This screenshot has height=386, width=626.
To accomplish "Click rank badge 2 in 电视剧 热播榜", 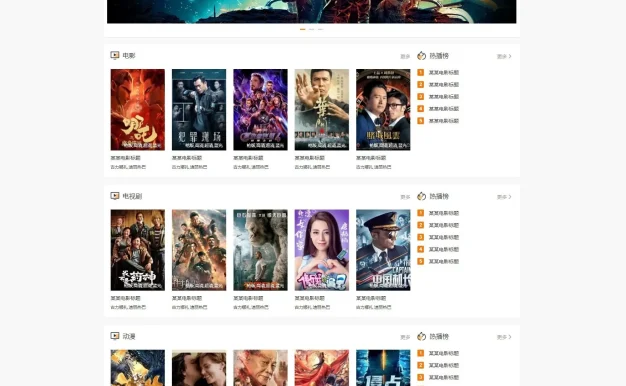I will [x=420, y=225].
